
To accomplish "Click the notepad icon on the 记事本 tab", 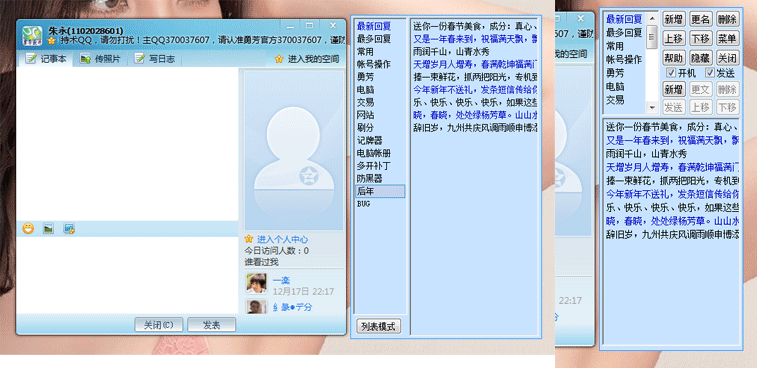I will tap(31, 59).
